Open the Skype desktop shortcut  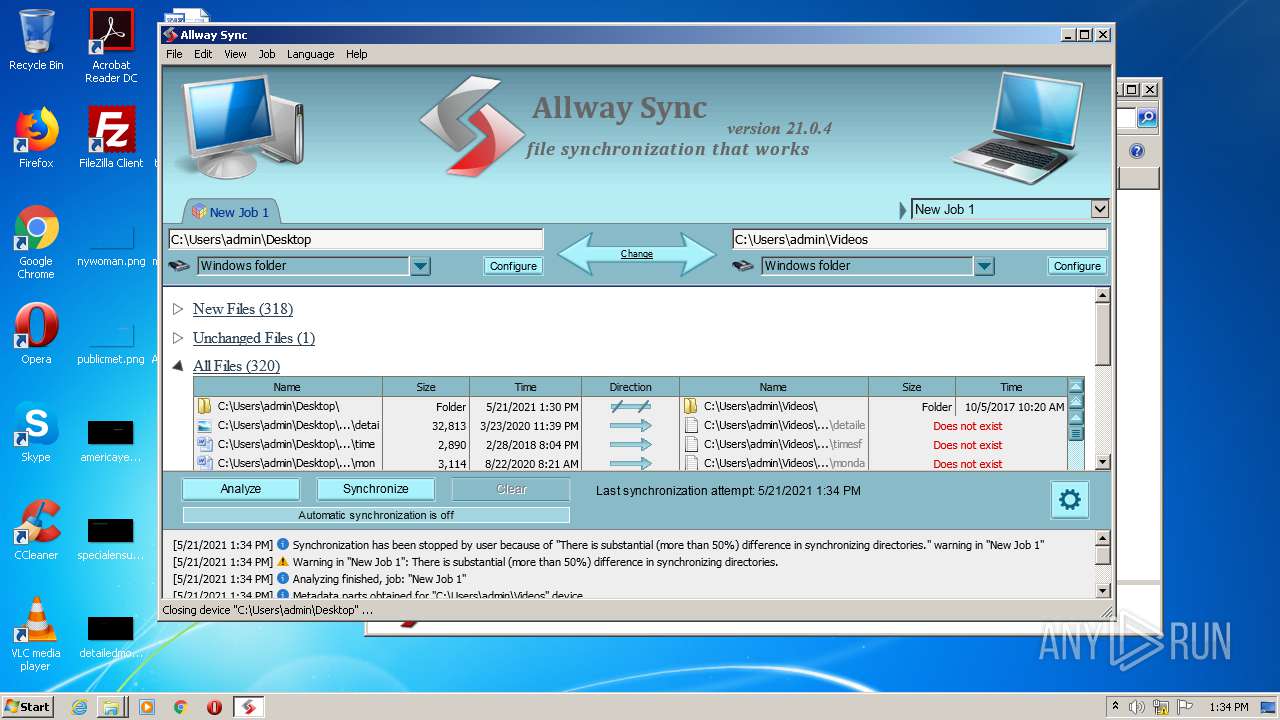click(36, 432)
